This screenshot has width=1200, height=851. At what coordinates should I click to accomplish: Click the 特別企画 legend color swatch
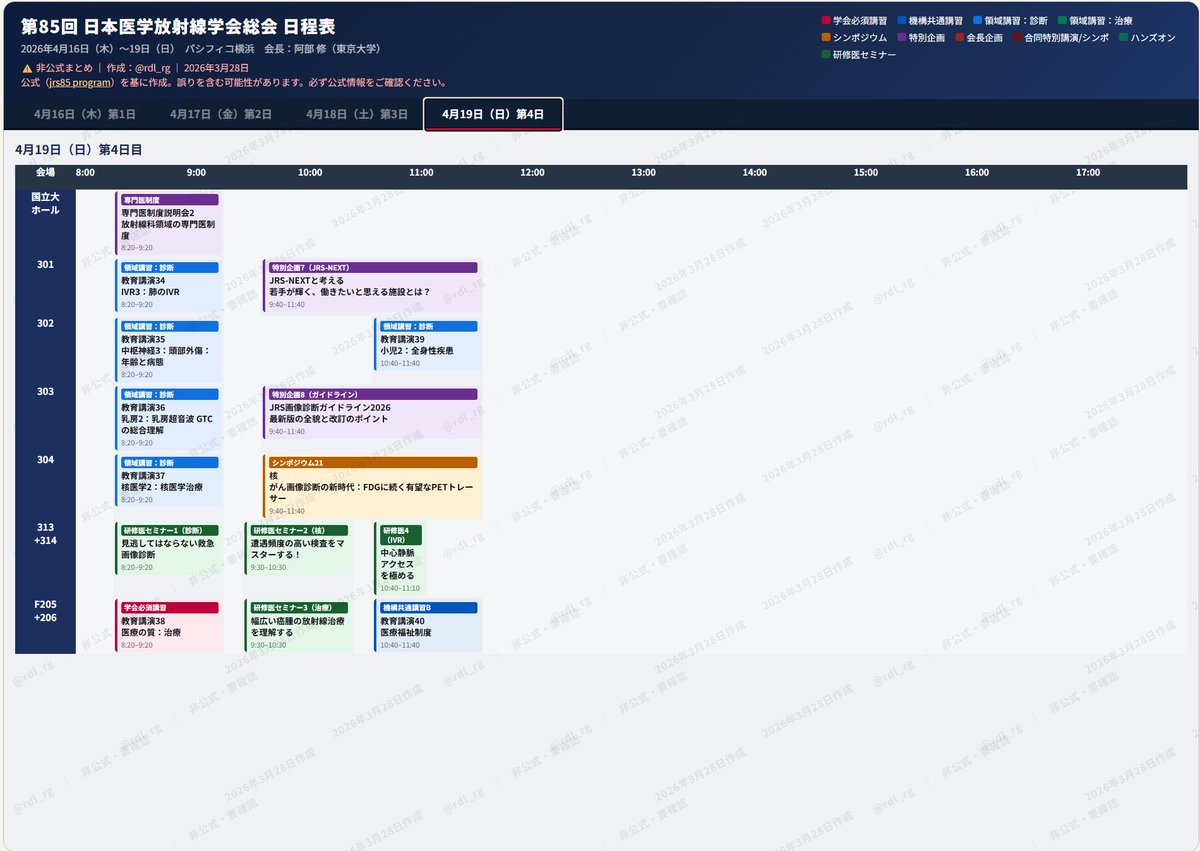(x=901, y=37)
